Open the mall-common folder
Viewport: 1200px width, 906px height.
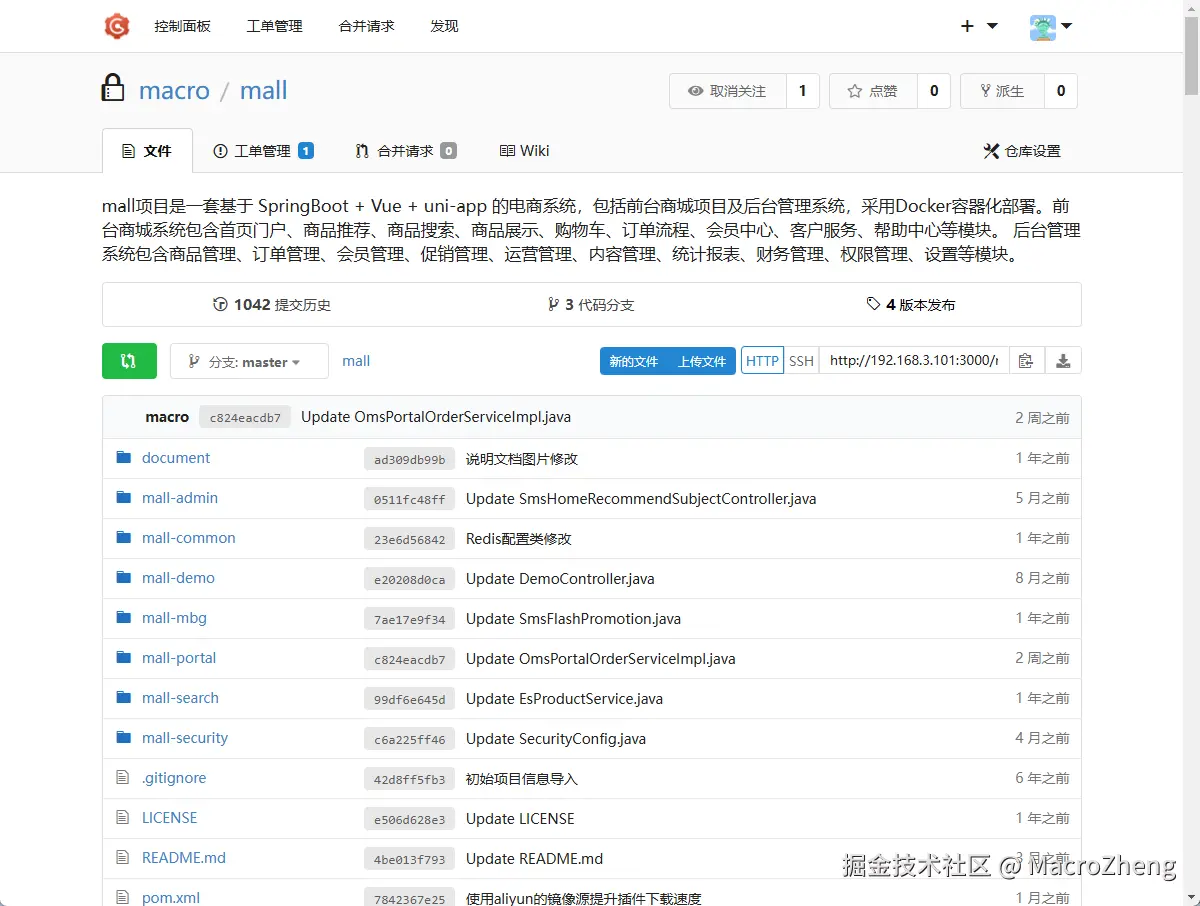point(189,538)
